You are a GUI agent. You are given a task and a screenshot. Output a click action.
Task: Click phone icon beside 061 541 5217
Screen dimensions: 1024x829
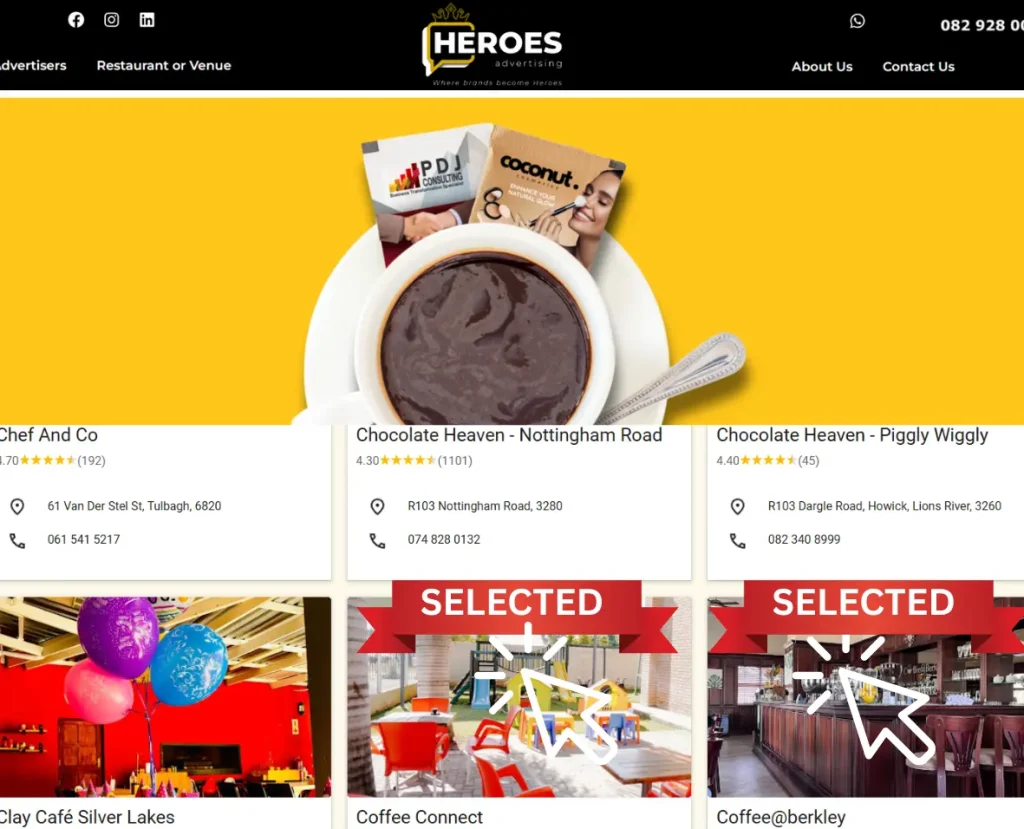[x=18, y=540]
